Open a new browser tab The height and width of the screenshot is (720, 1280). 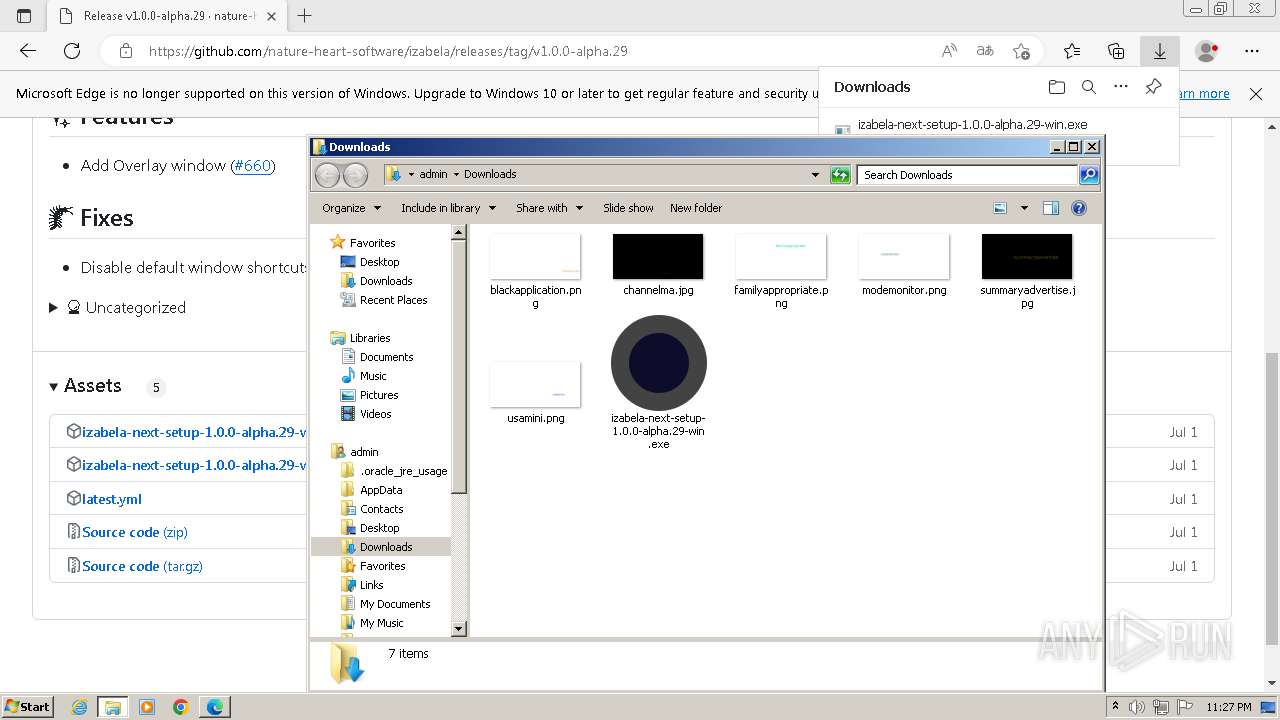coord(305,16)
